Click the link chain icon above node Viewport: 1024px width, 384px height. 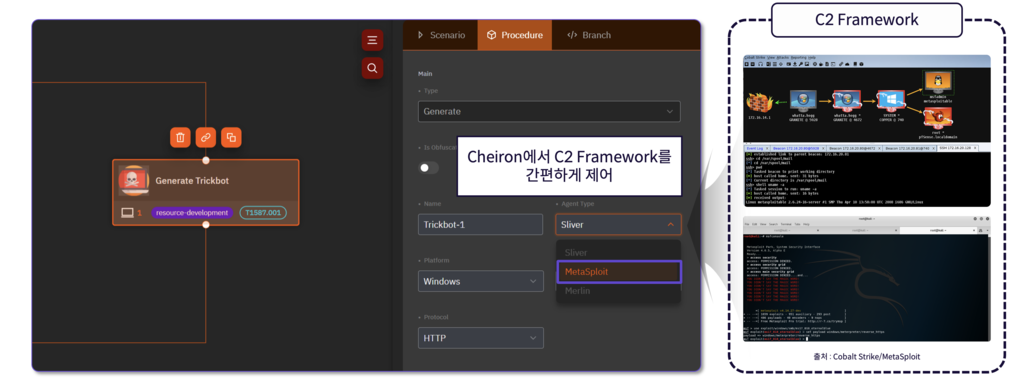[x=206, y=137]
